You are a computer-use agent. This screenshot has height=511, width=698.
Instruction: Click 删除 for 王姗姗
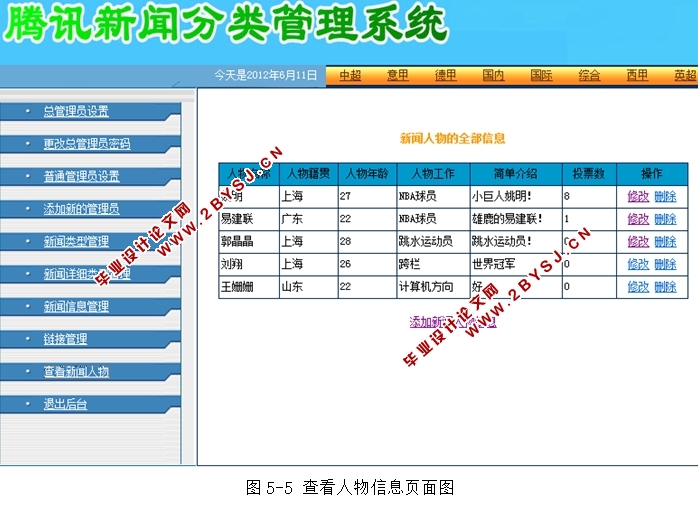tap(666, 287)
